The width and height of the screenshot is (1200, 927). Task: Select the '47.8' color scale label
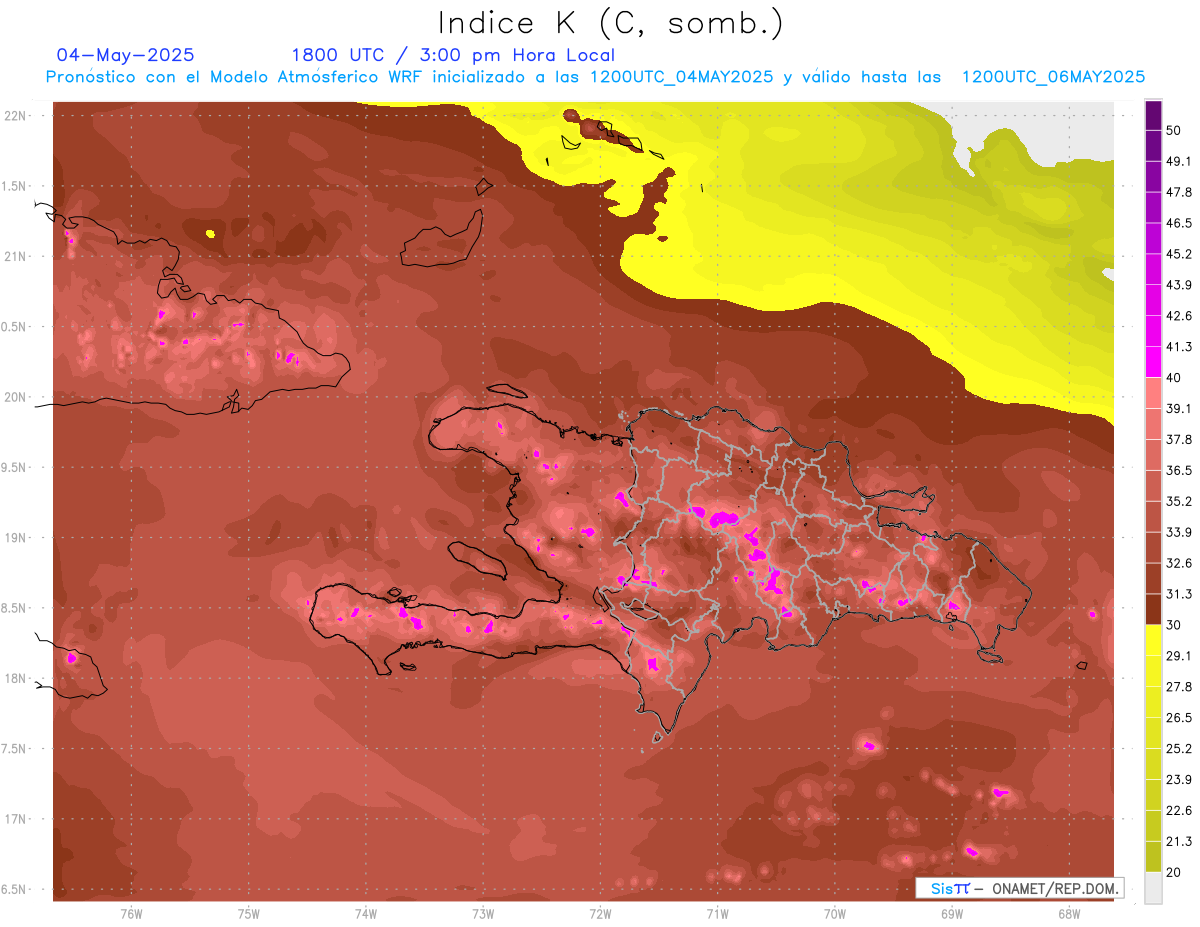[x=1179, y=192]
